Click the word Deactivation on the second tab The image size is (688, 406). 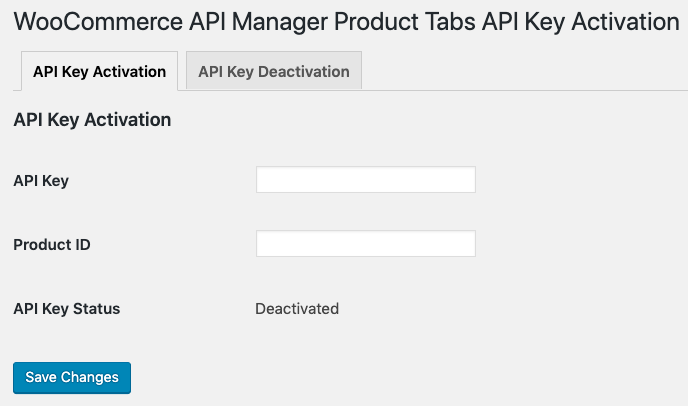tap(304, 72)
